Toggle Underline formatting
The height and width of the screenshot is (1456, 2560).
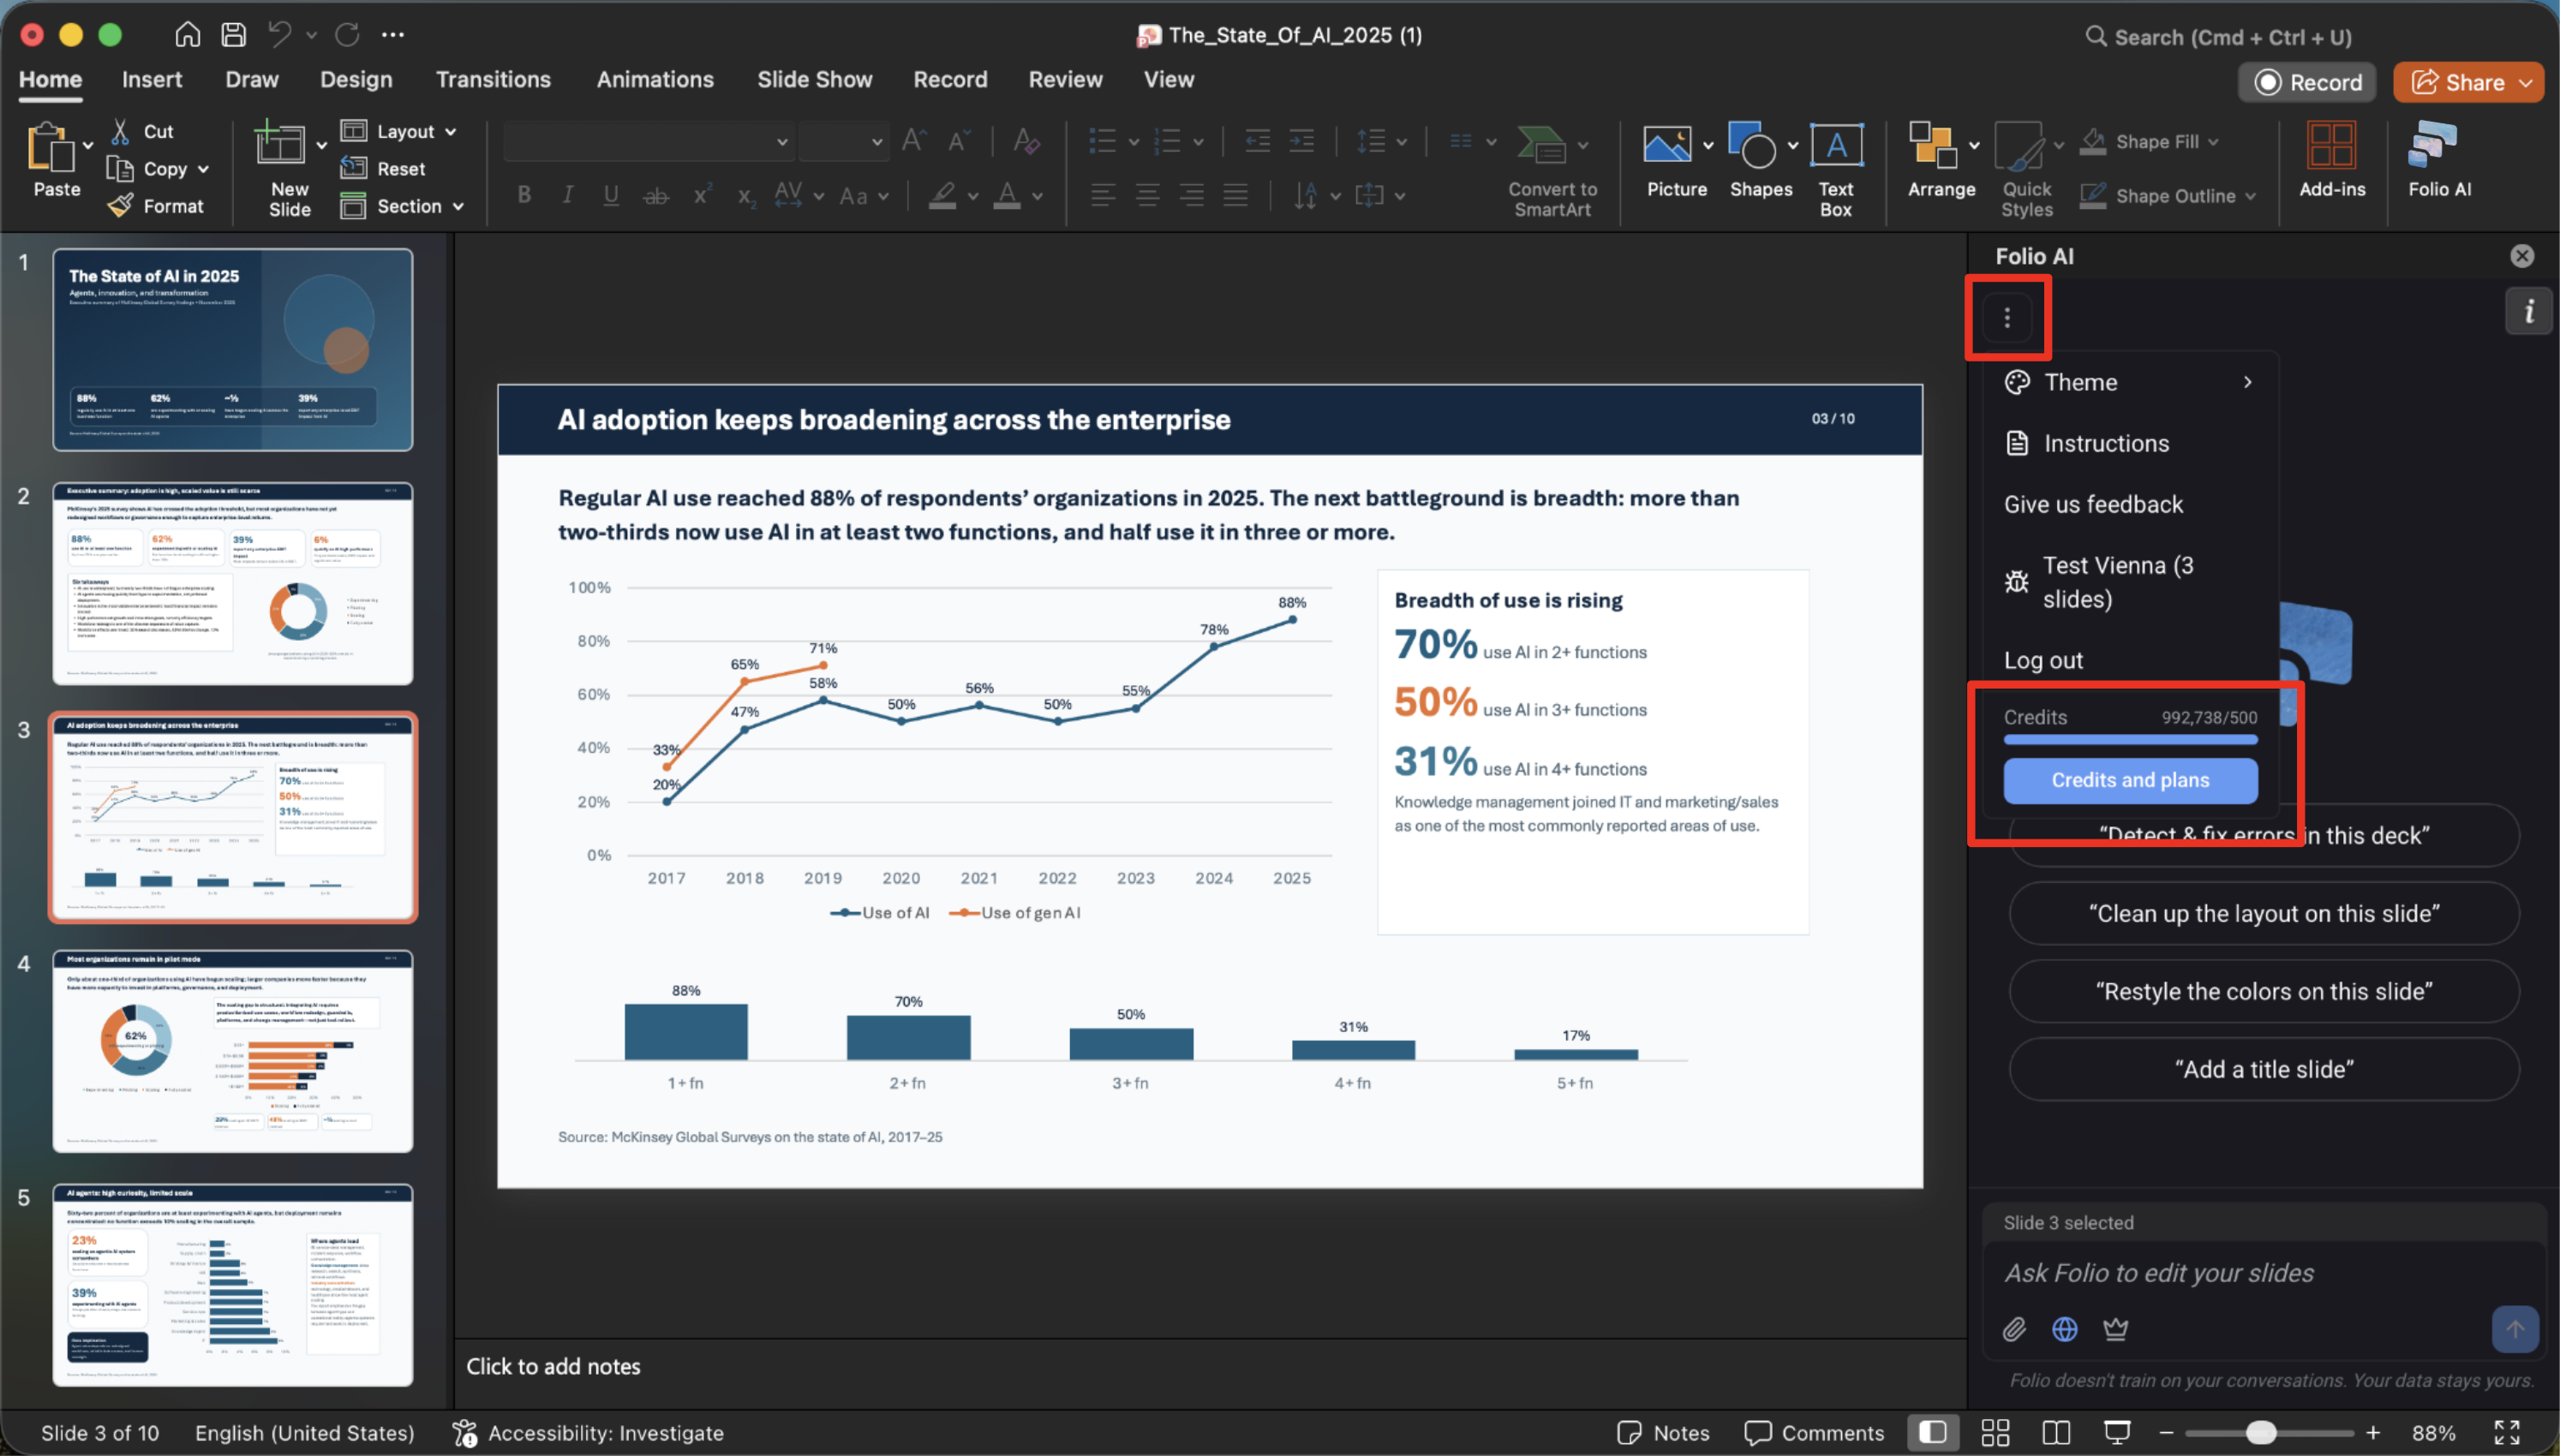click(611, 195)
